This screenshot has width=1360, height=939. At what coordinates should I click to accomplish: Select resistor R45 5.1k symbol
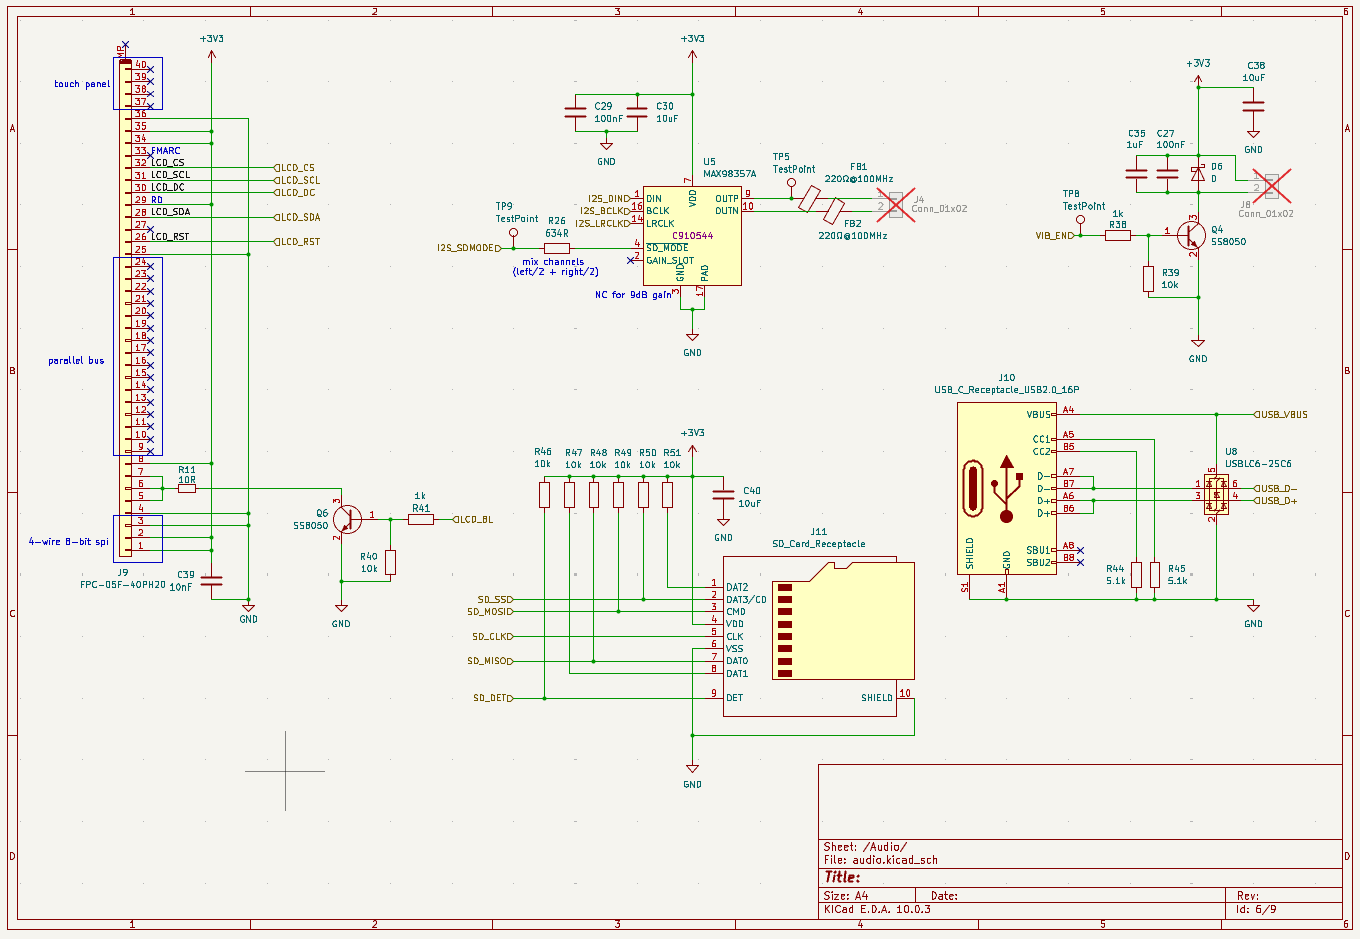click(x=1155, y=574)
